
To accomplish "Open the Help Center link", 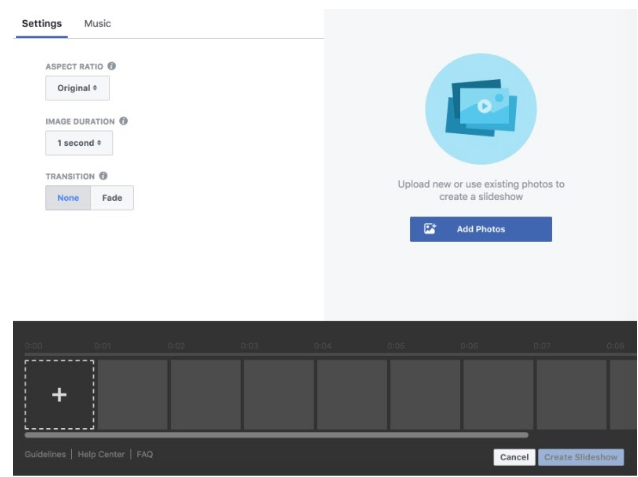I will click(101, 454).
